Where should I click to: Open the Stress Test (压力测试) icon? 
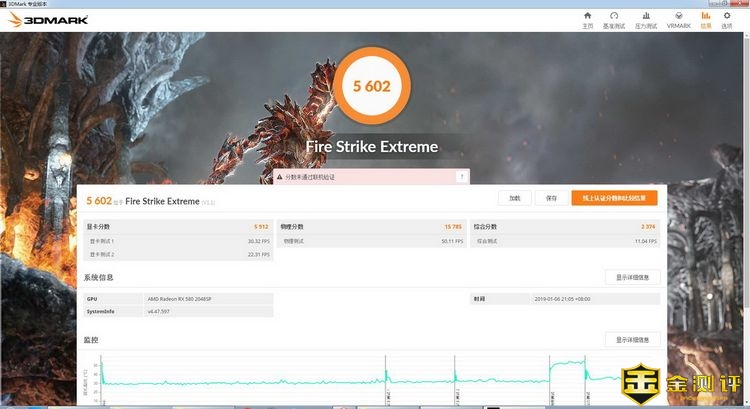point(645,19)
